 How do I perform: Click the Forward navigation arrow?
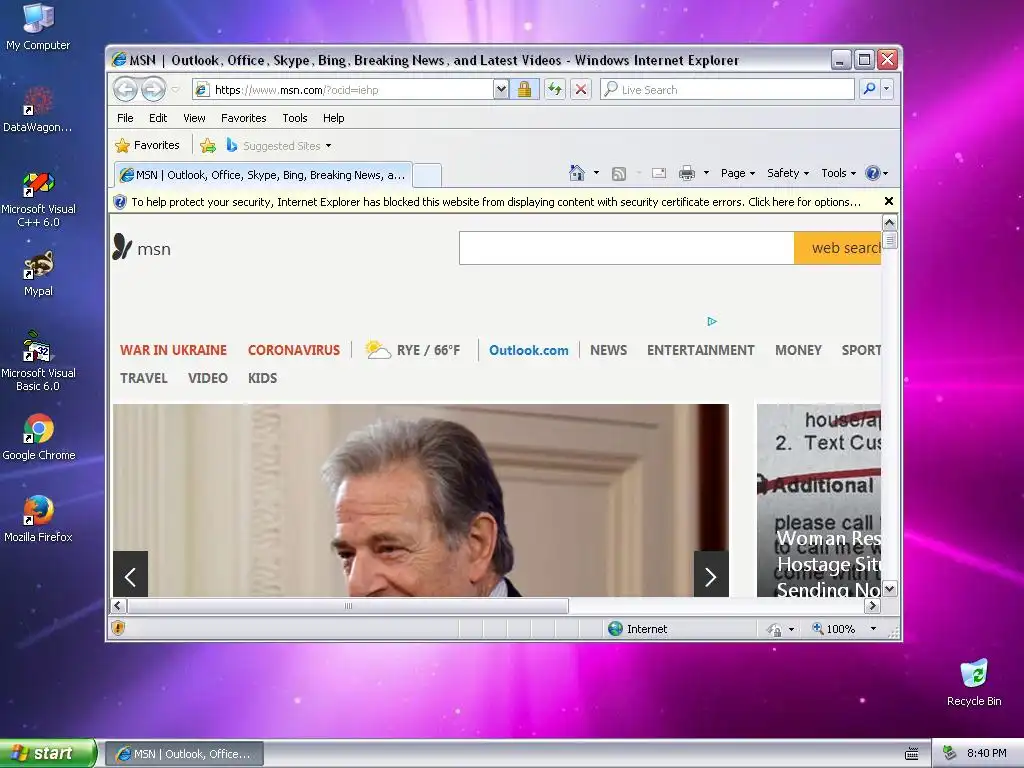[x=153, y=89]
